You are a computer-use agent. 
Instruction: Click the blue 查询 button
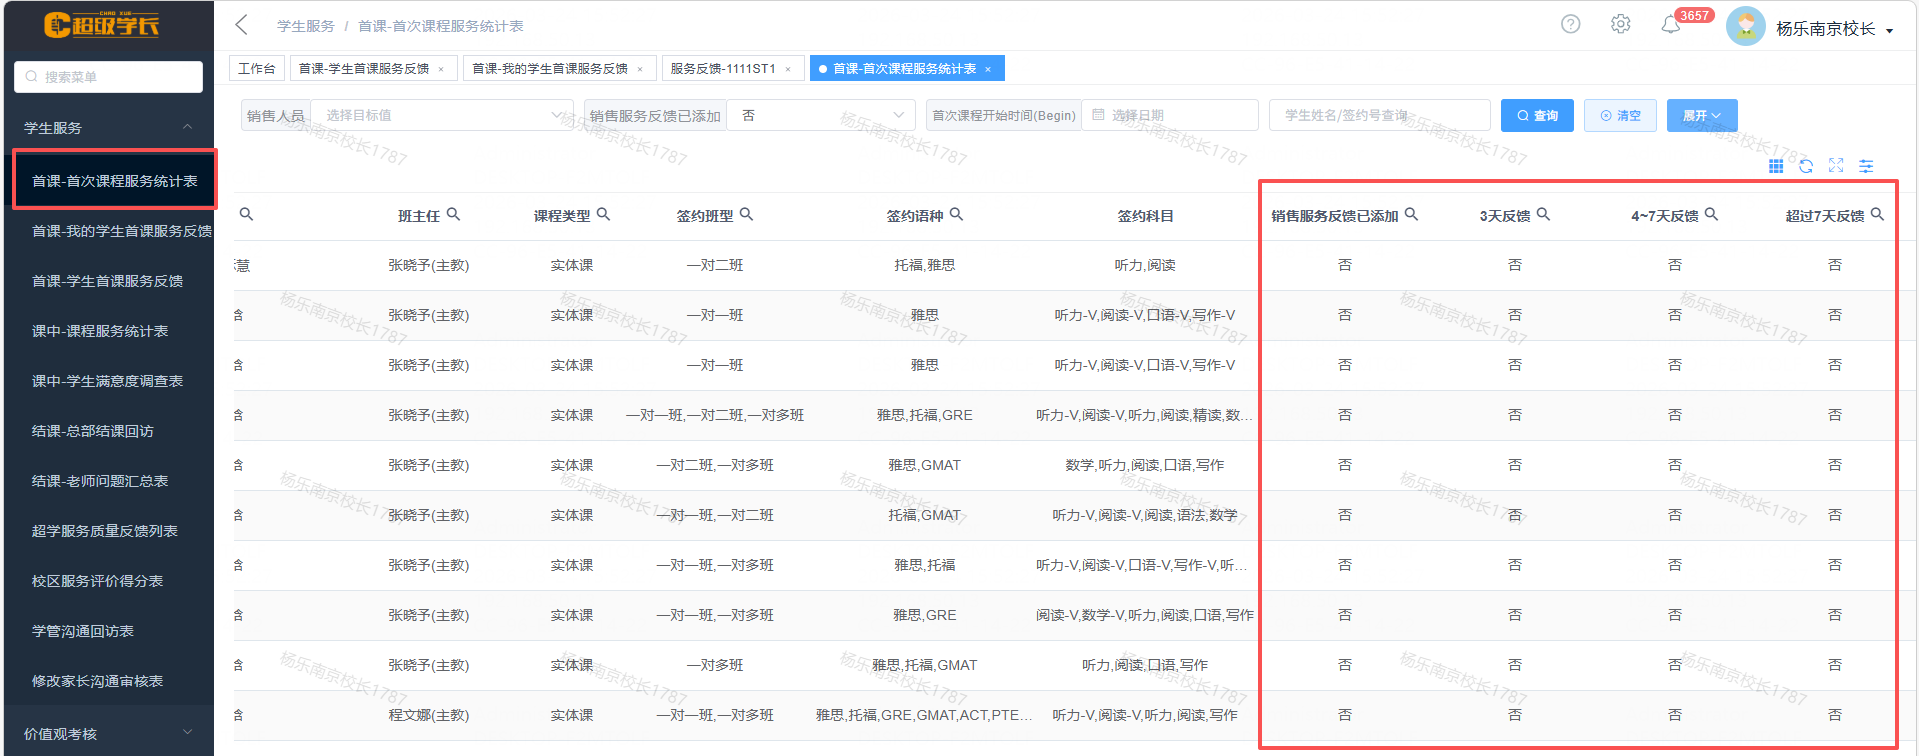[1537, 116]
